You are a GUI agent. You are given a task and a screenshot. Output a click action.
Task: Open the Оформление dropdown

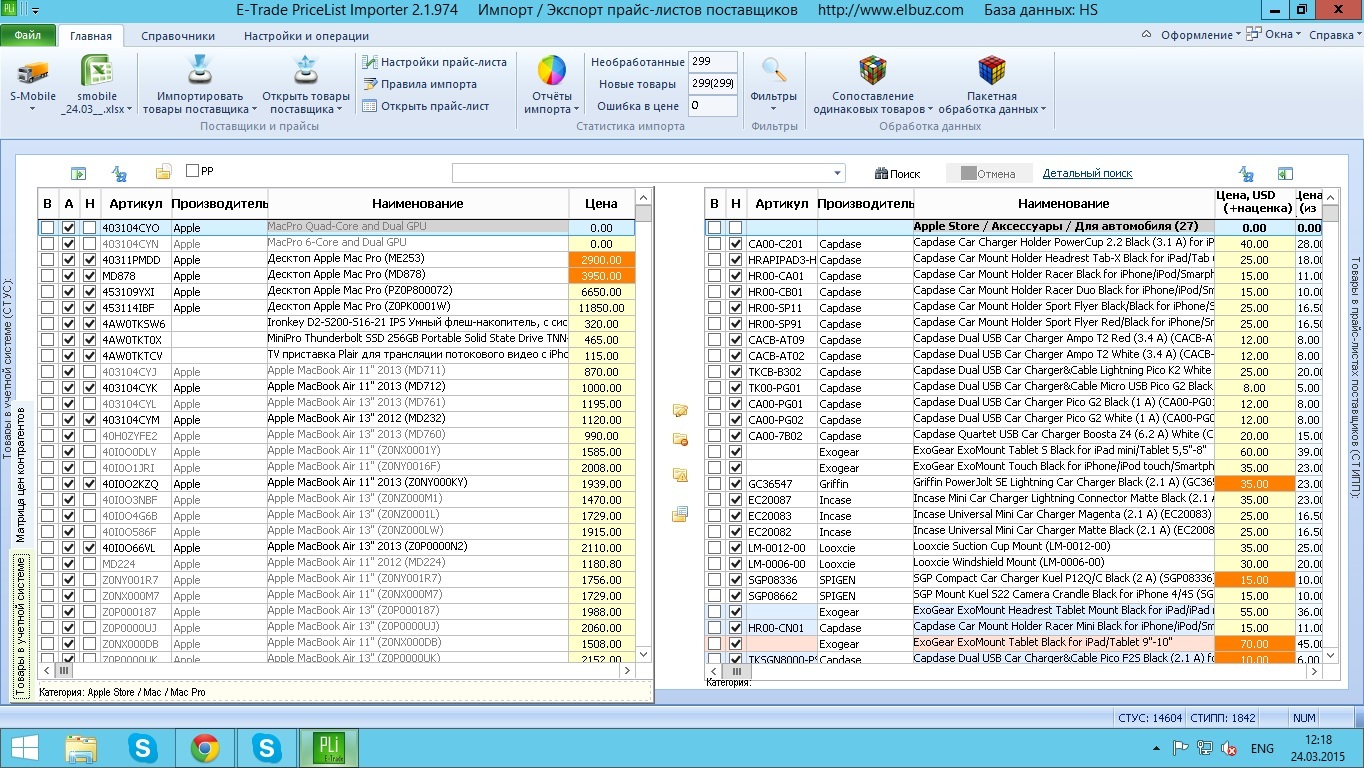1200,35
